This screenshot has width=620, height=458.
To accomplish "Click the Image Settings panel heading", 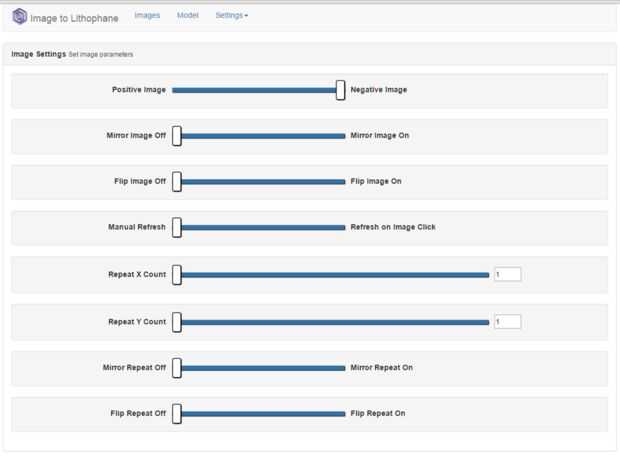I will 38,54.
